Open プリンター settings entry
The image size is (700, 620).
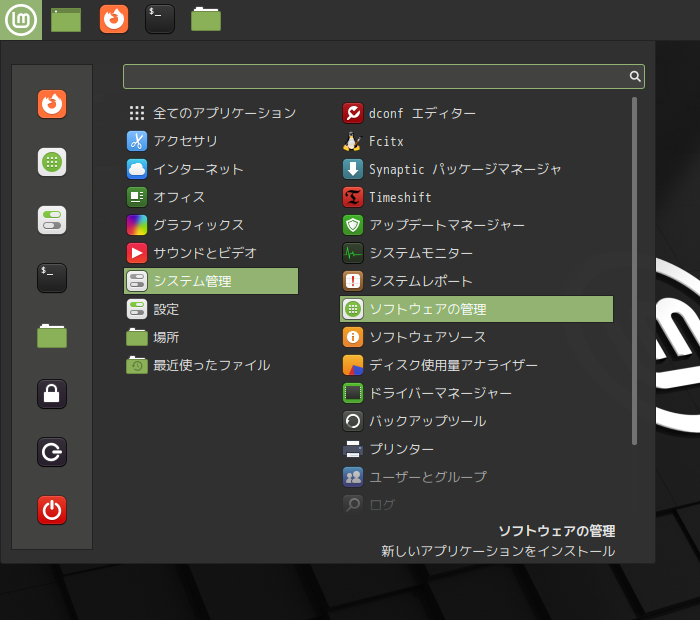[476, 449]
